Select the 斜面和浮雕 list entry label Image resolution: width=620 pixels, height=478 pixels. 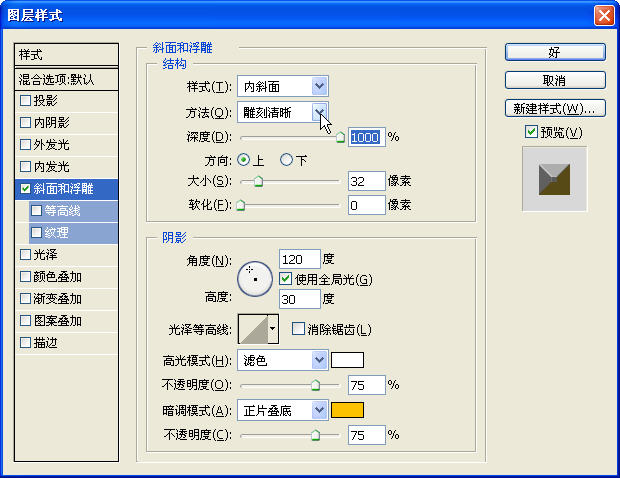[63, 189]
